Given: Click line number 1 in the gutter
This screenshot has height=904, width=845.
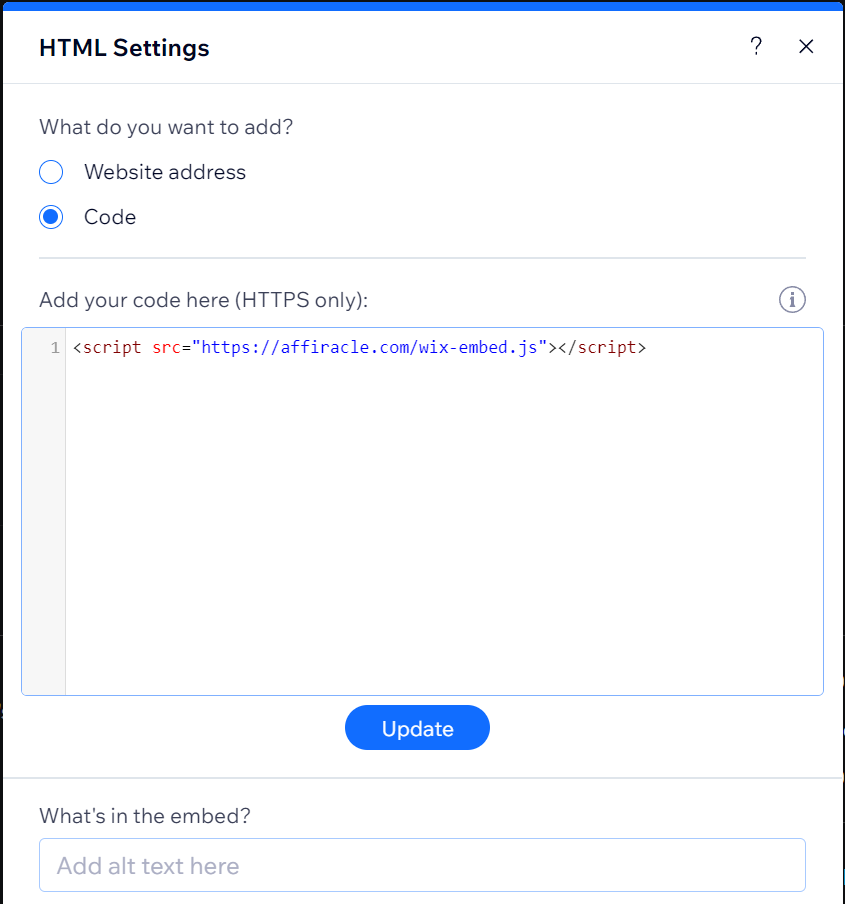Looking at the screenshot, I should [55, 348].
